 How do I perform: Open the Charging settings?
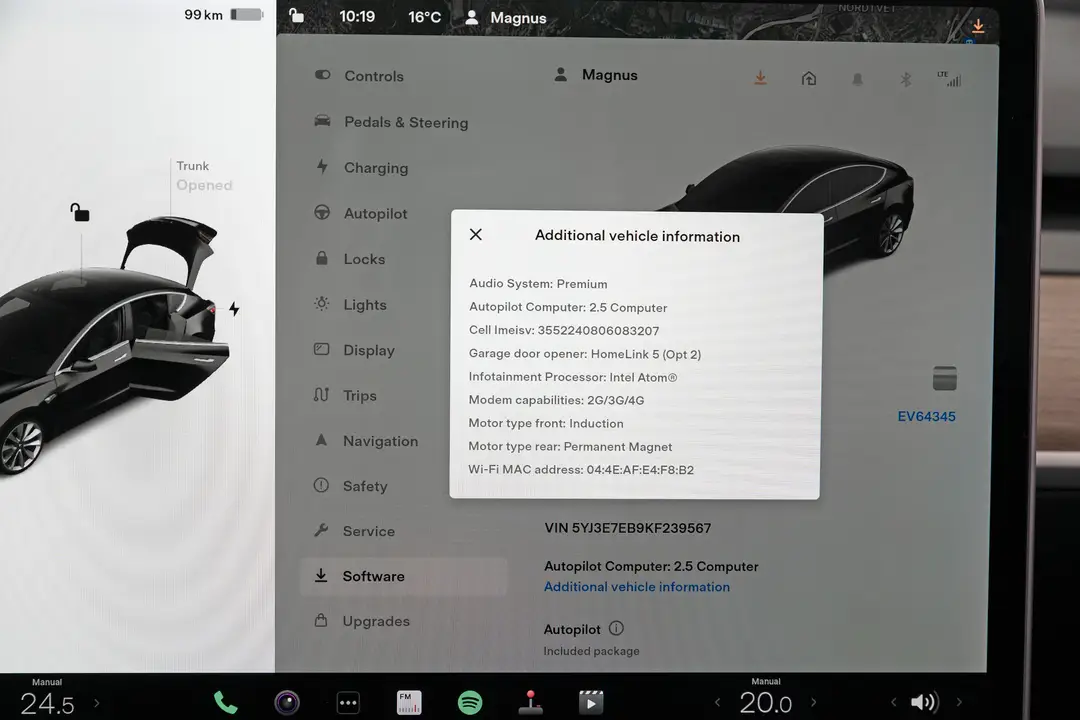(x=362, y=167)
